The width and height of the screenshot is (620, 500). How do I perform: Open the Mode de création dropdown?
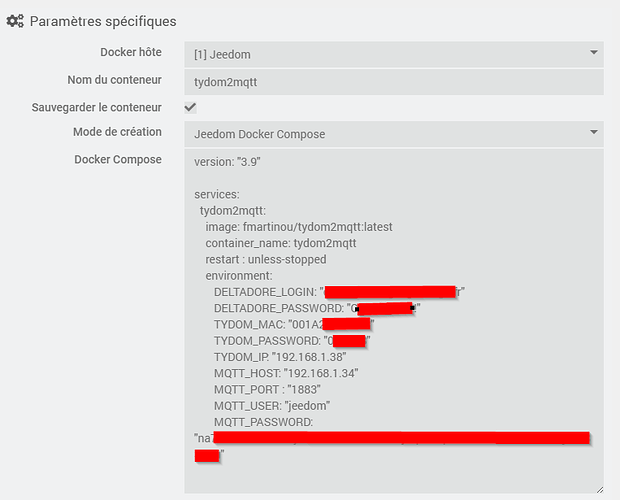click(392, 134)
